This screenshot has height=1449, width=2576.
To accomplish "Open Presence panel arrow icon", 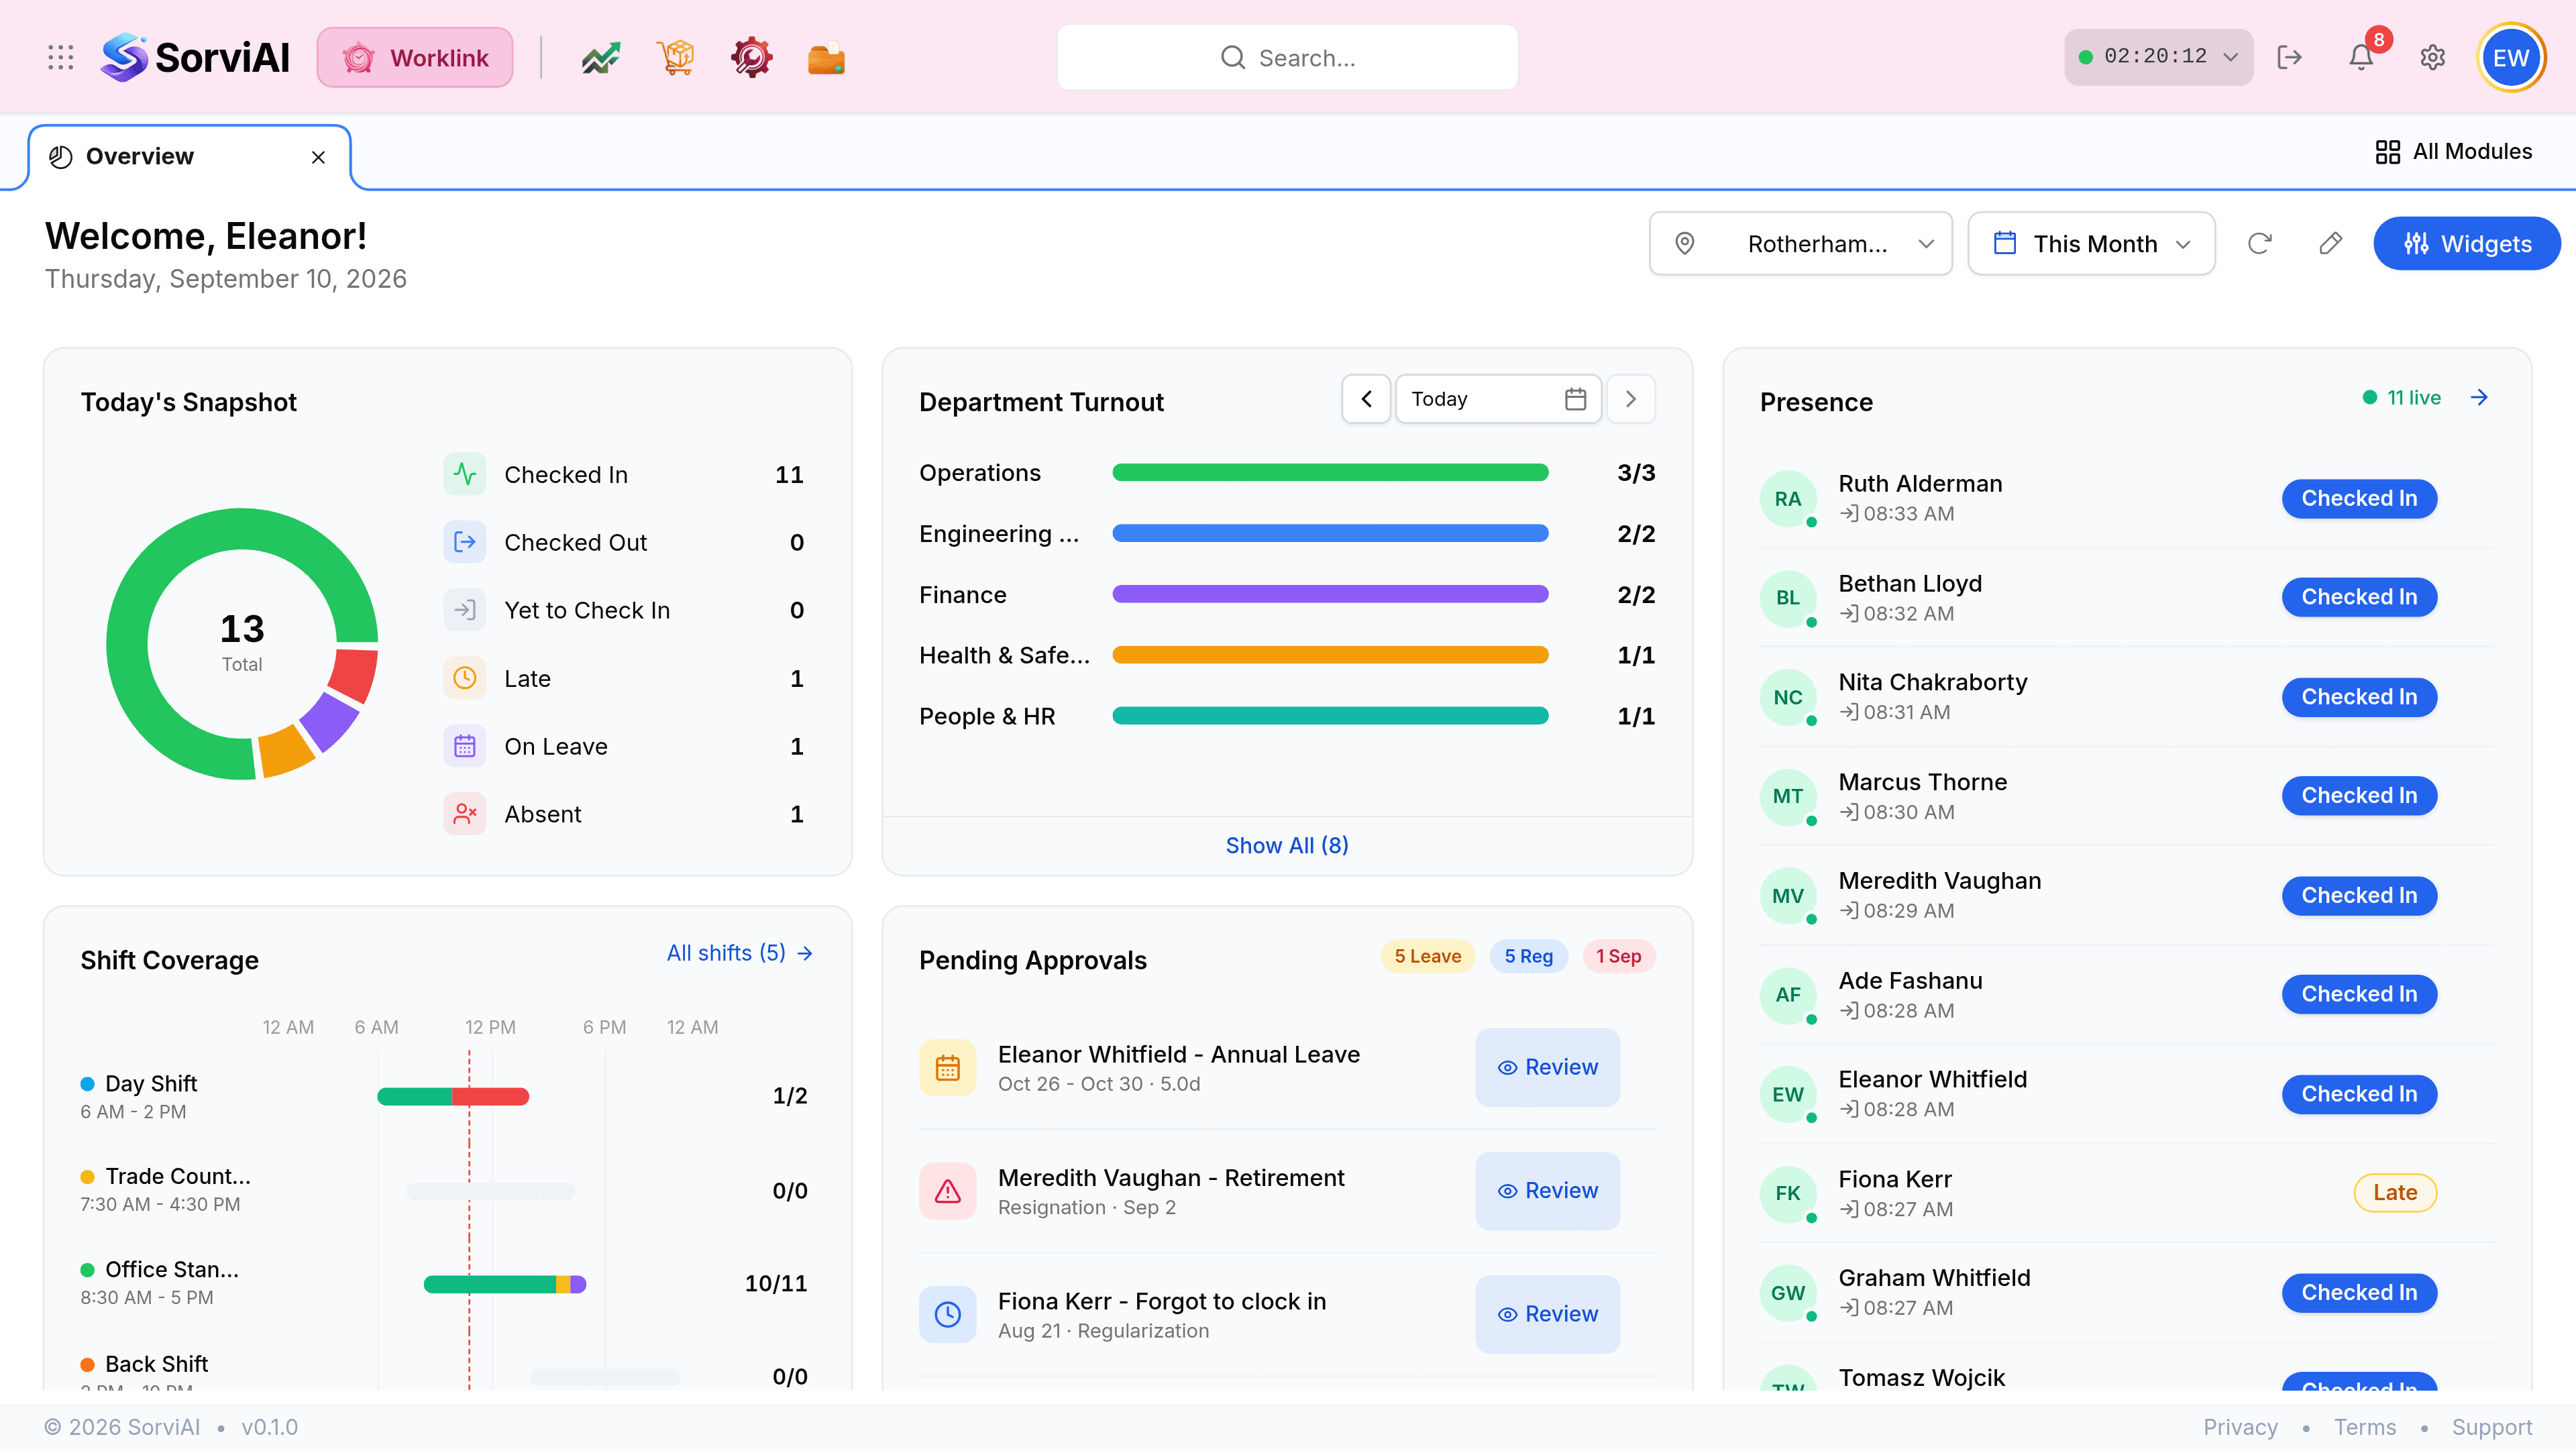I will [x=2479, y=397].
